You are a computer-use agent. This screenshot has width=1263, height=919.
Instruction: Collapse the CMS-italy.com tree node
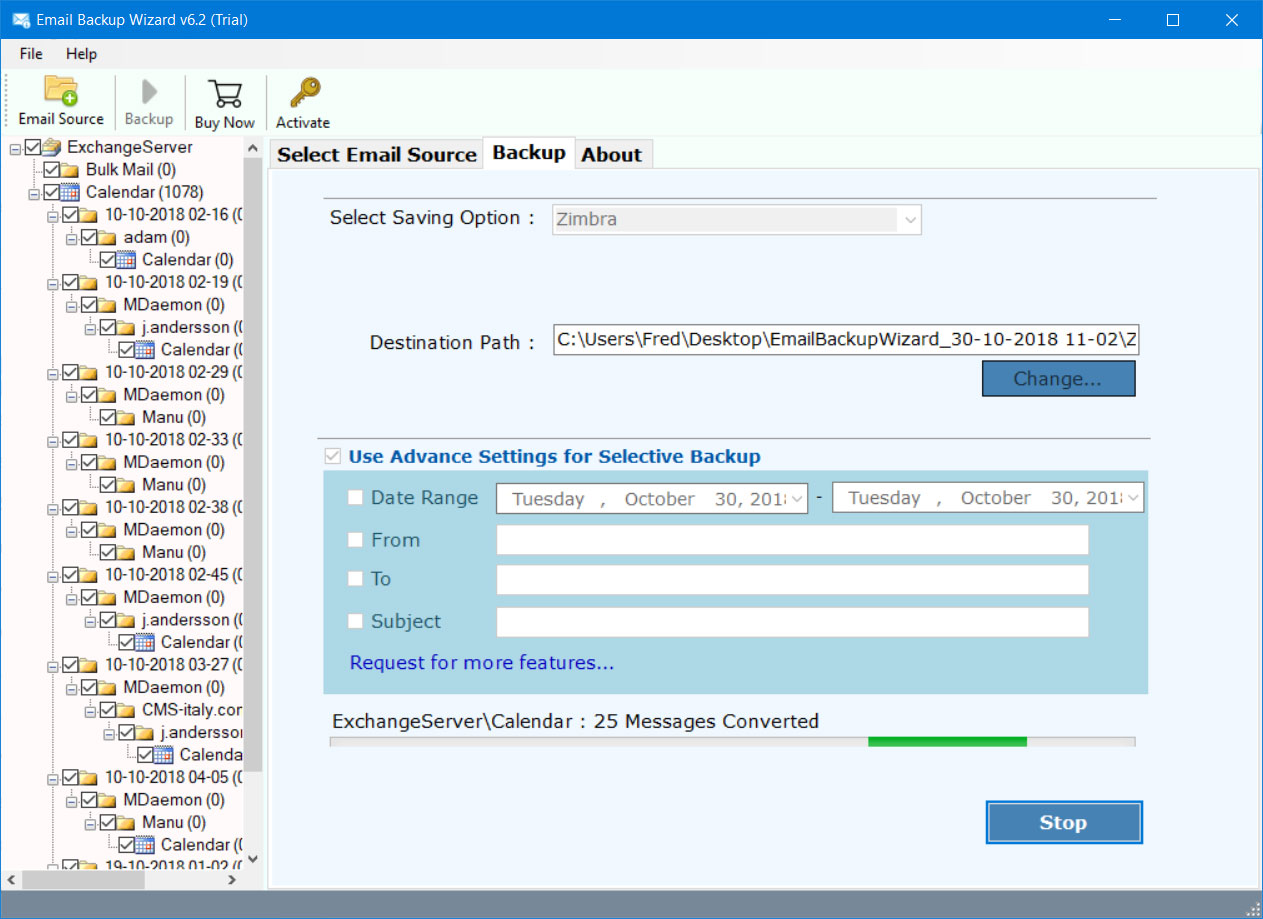(x=90, y=711)
